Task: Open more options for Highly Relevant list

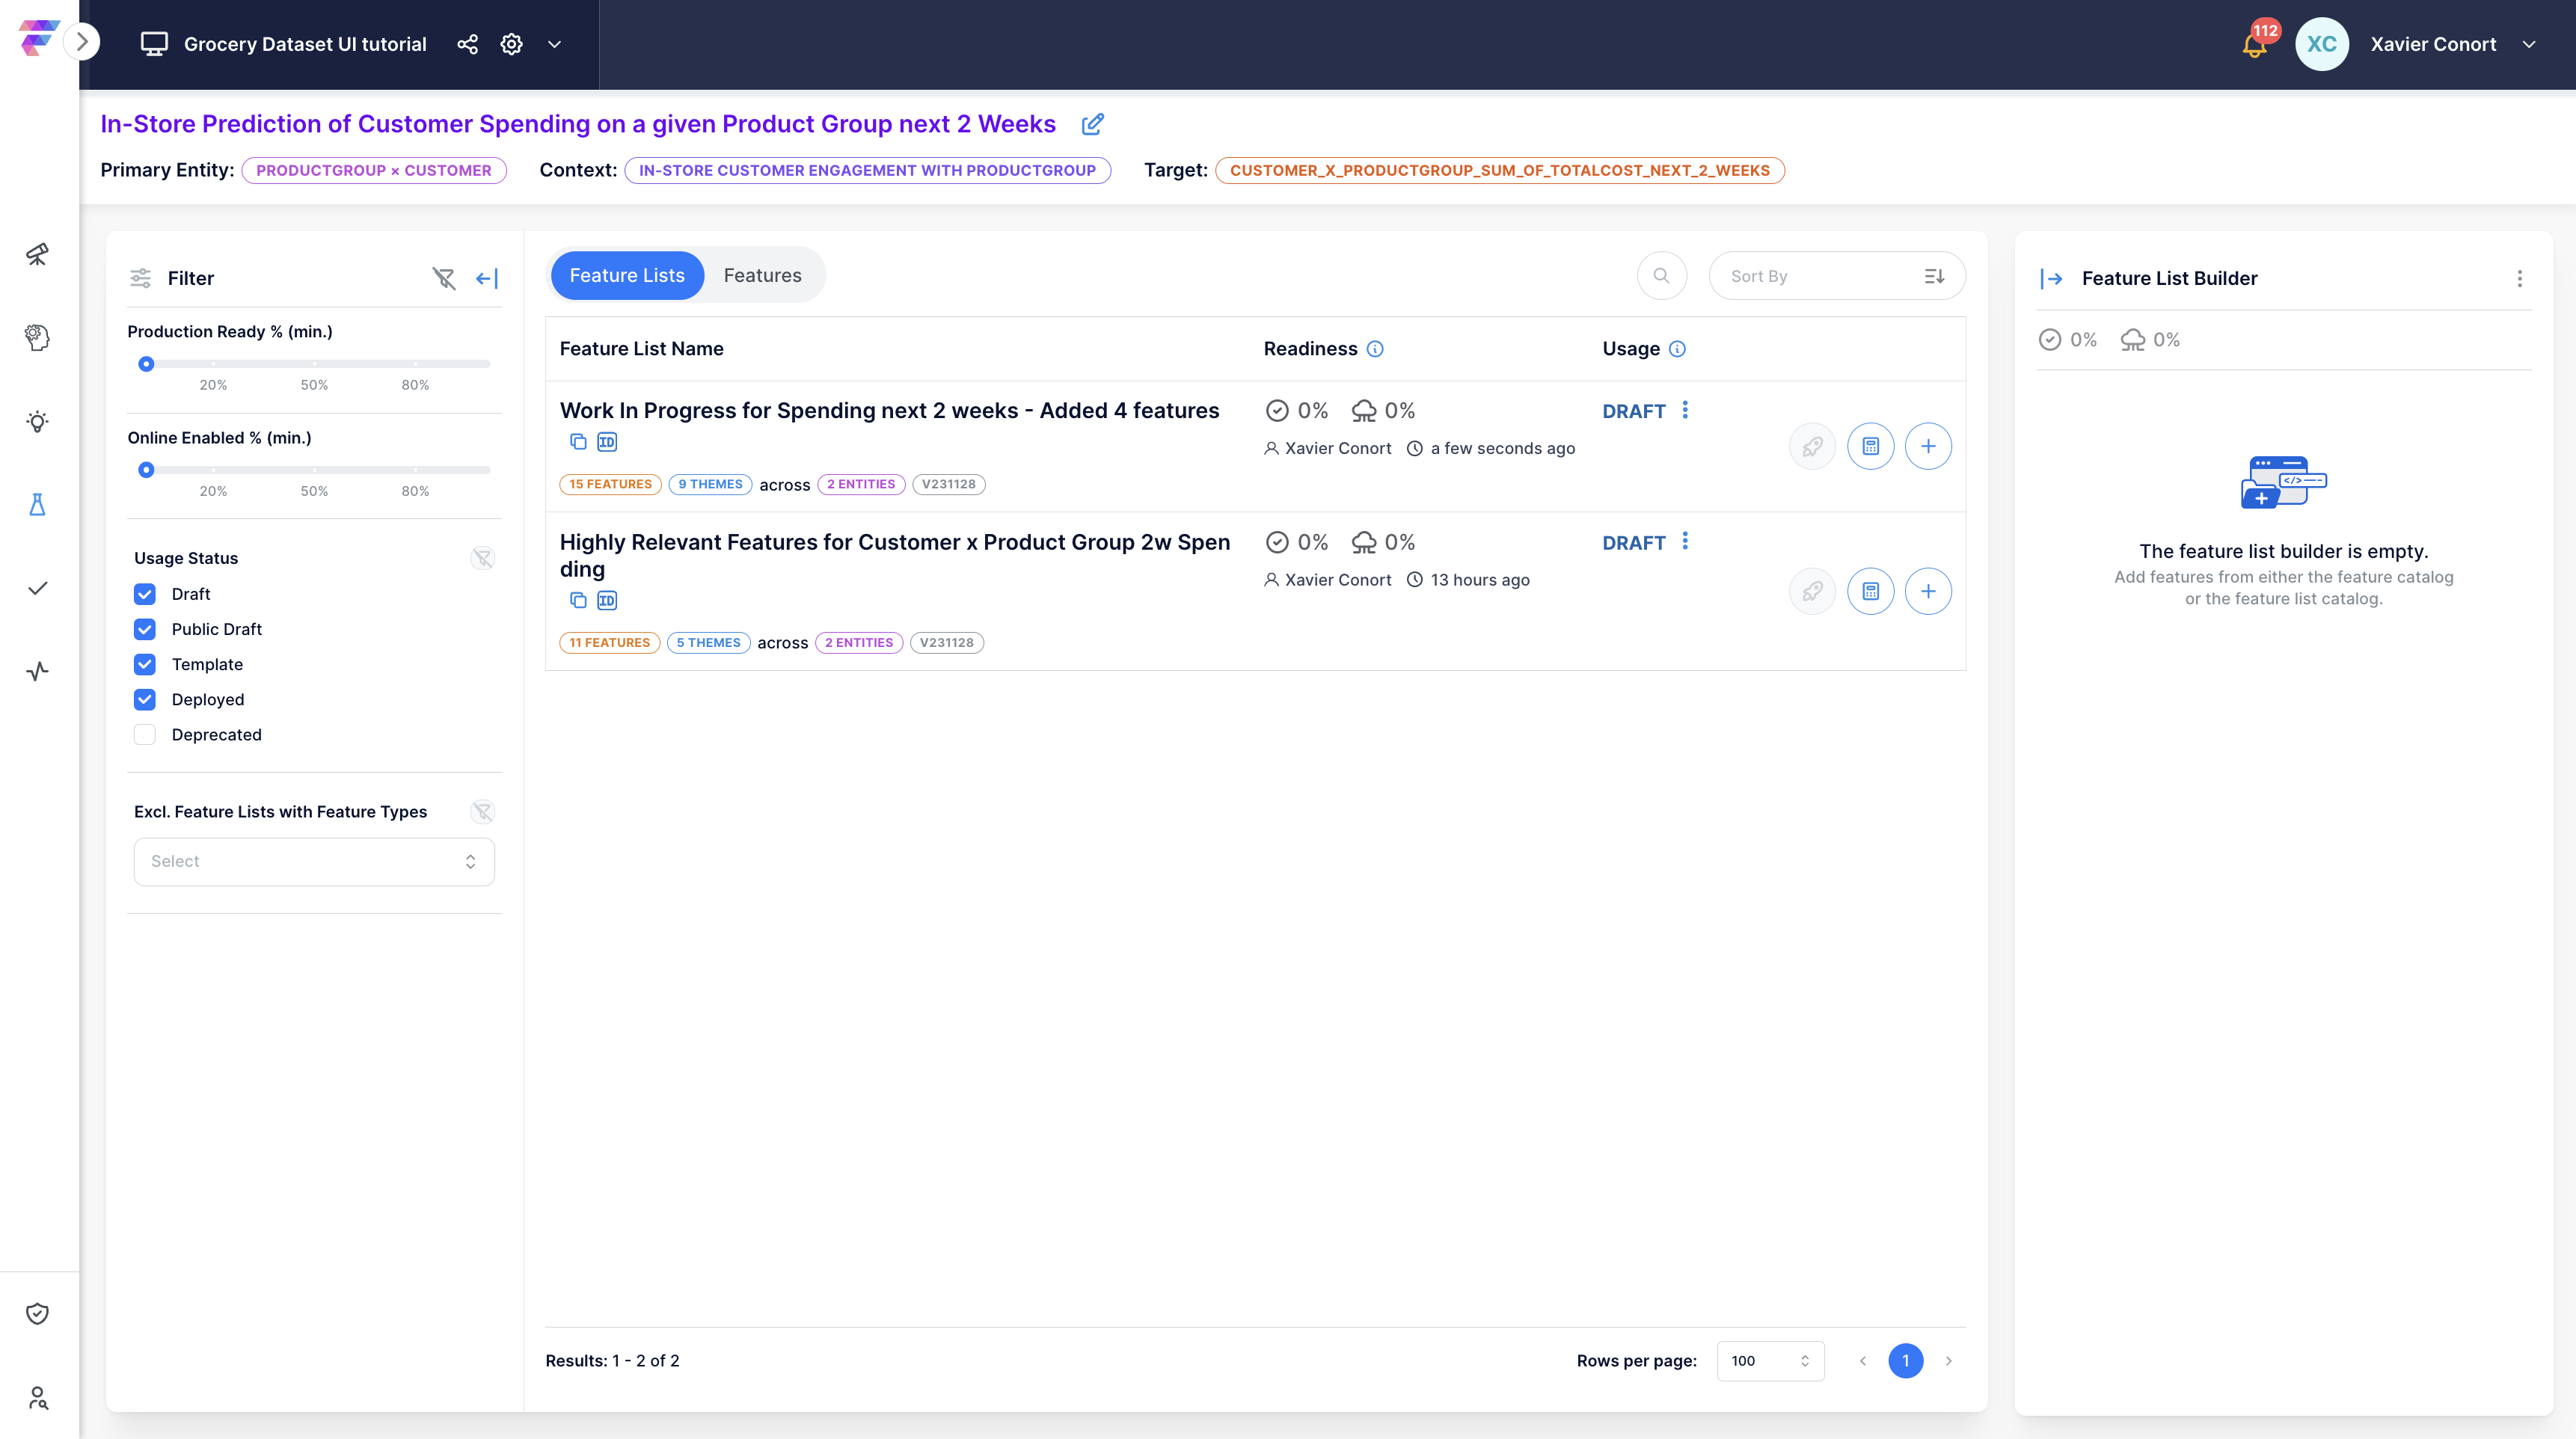Action: (x=1685, y=541)
